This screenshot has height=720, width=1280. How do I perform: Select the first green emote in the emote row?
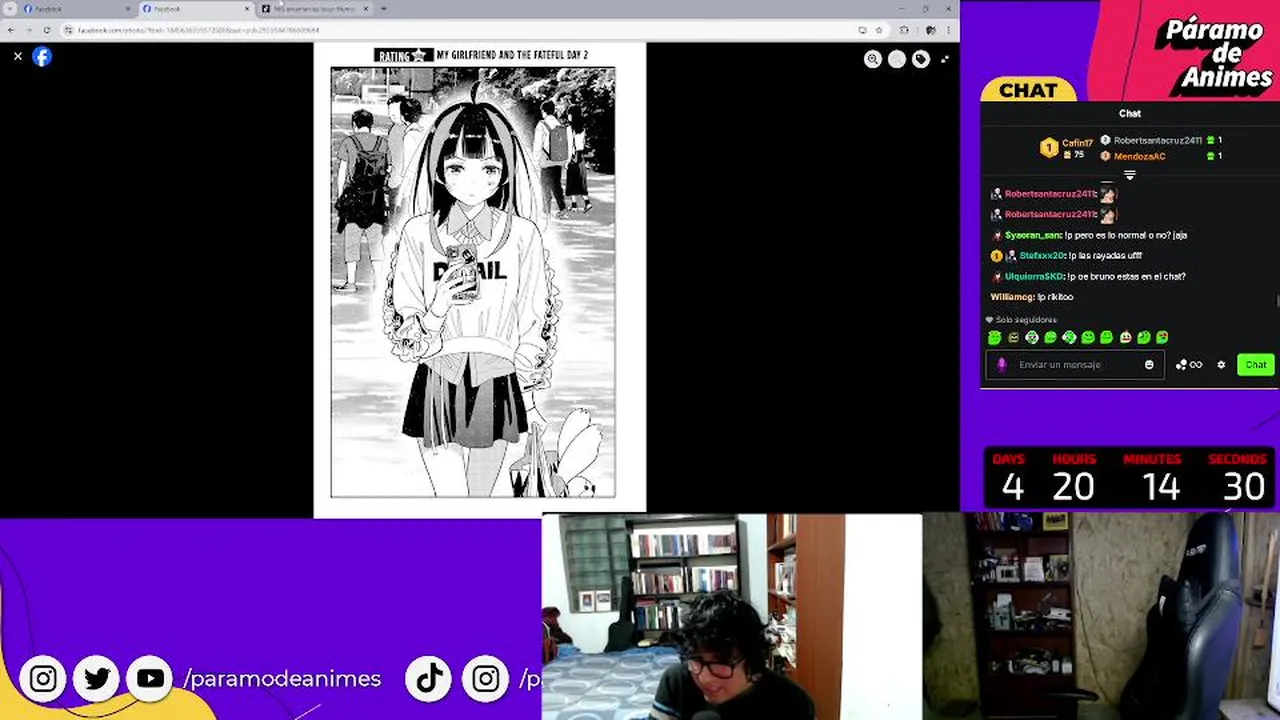(x=995, y=338)
